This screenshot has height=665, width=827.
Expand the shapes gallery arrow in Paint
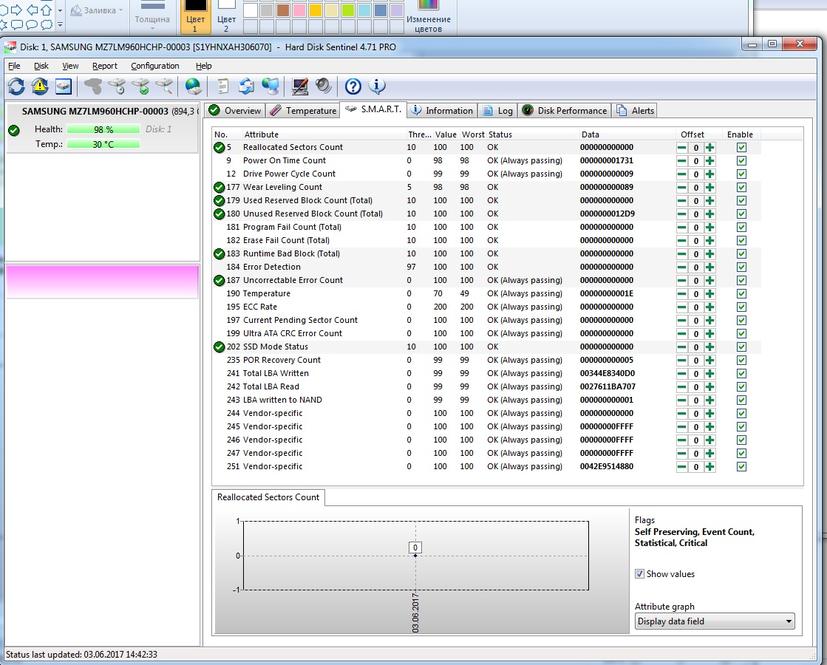tap(60, 24)
